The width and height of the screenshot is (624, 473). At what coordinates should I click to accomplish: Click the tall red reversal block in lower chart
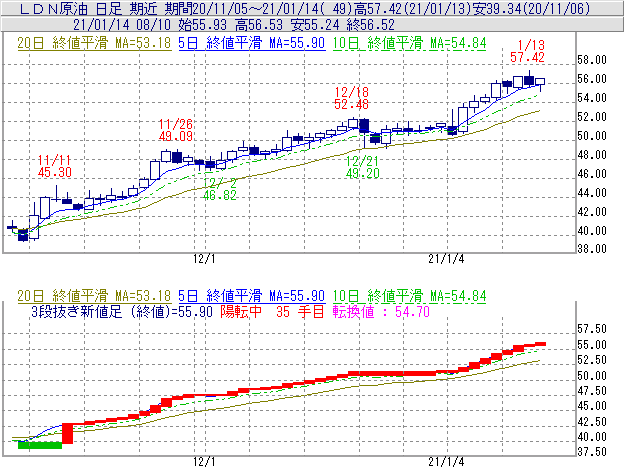[x=68, y=434]
